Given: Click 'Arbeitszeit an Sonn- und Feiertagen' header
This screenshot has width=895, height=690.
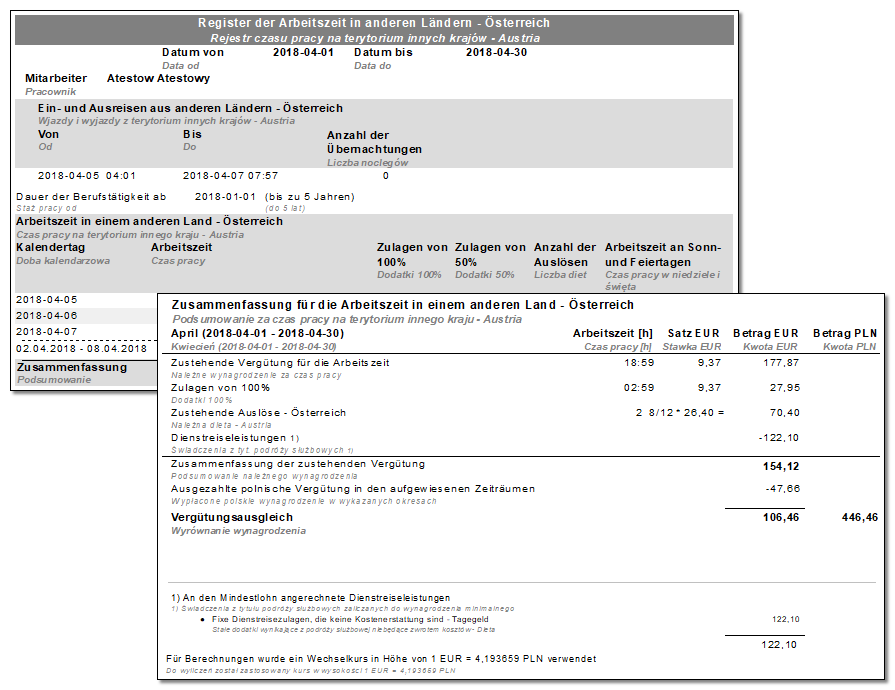Looking at the screenshot, I should pyautogui.click(x=663, y=255).
